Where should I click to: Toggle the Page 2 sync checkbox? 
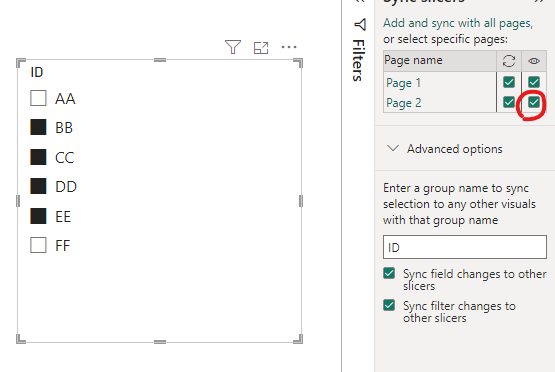509,102
